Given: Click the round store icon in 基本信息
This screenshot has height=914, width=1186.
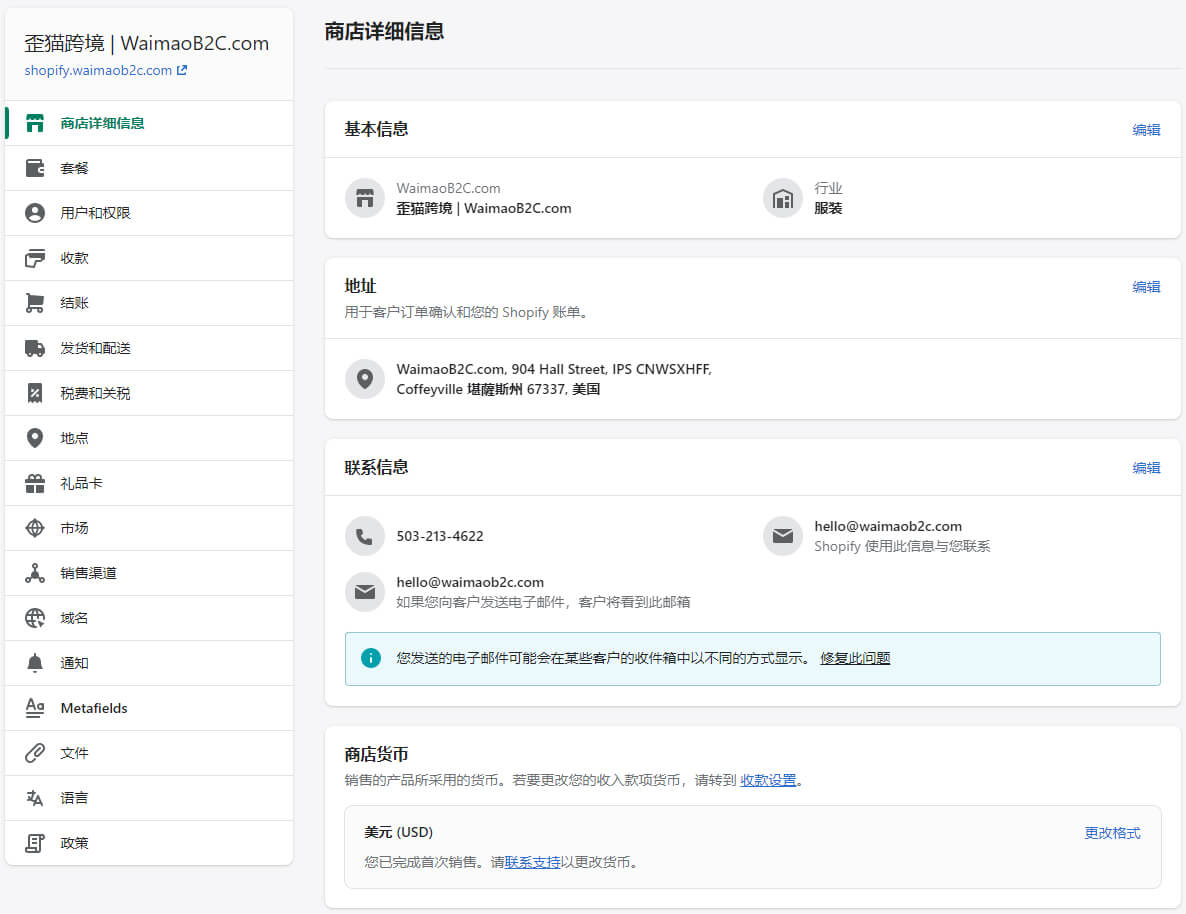Looking at the screenshot, I should pos(365,198).
